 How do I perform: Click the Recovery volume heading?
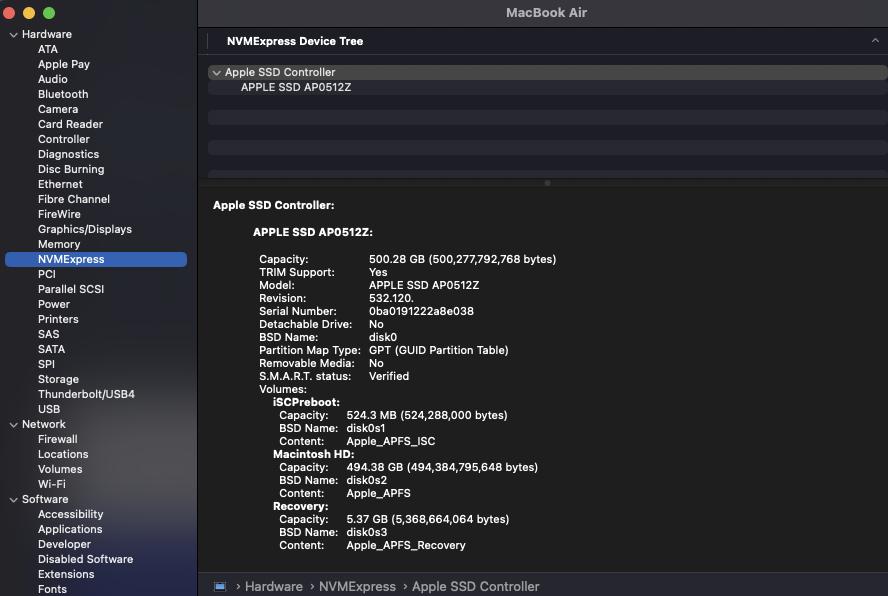301,507
